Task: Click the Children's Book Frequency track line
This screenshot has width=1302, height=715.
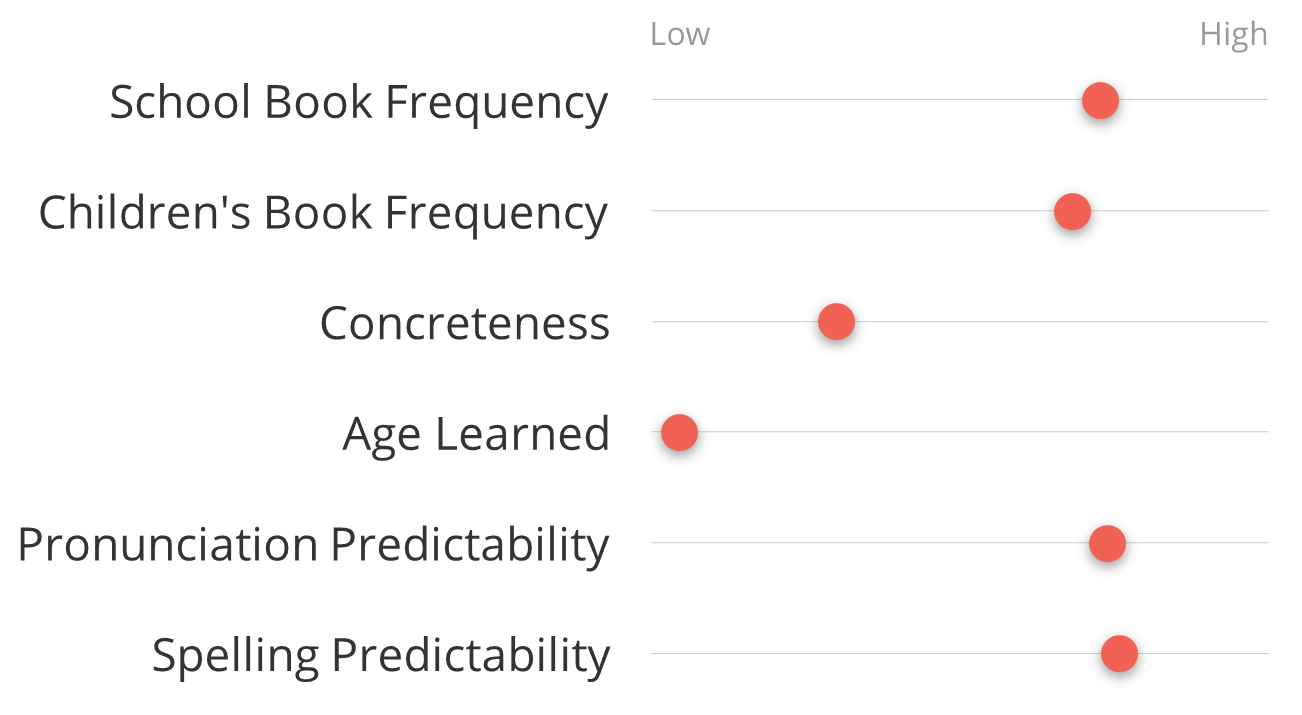Action: (960, 211)
